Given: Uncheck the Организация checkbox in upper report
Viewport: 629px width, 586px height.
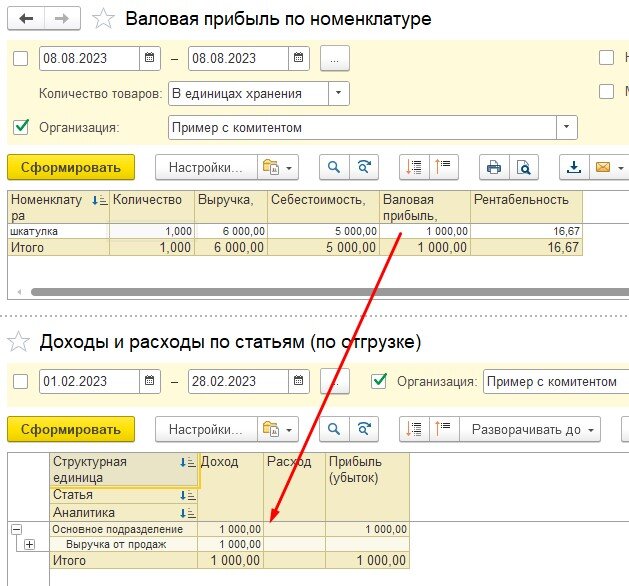Looking at the screenshot, I should click(x=21, y=127).
